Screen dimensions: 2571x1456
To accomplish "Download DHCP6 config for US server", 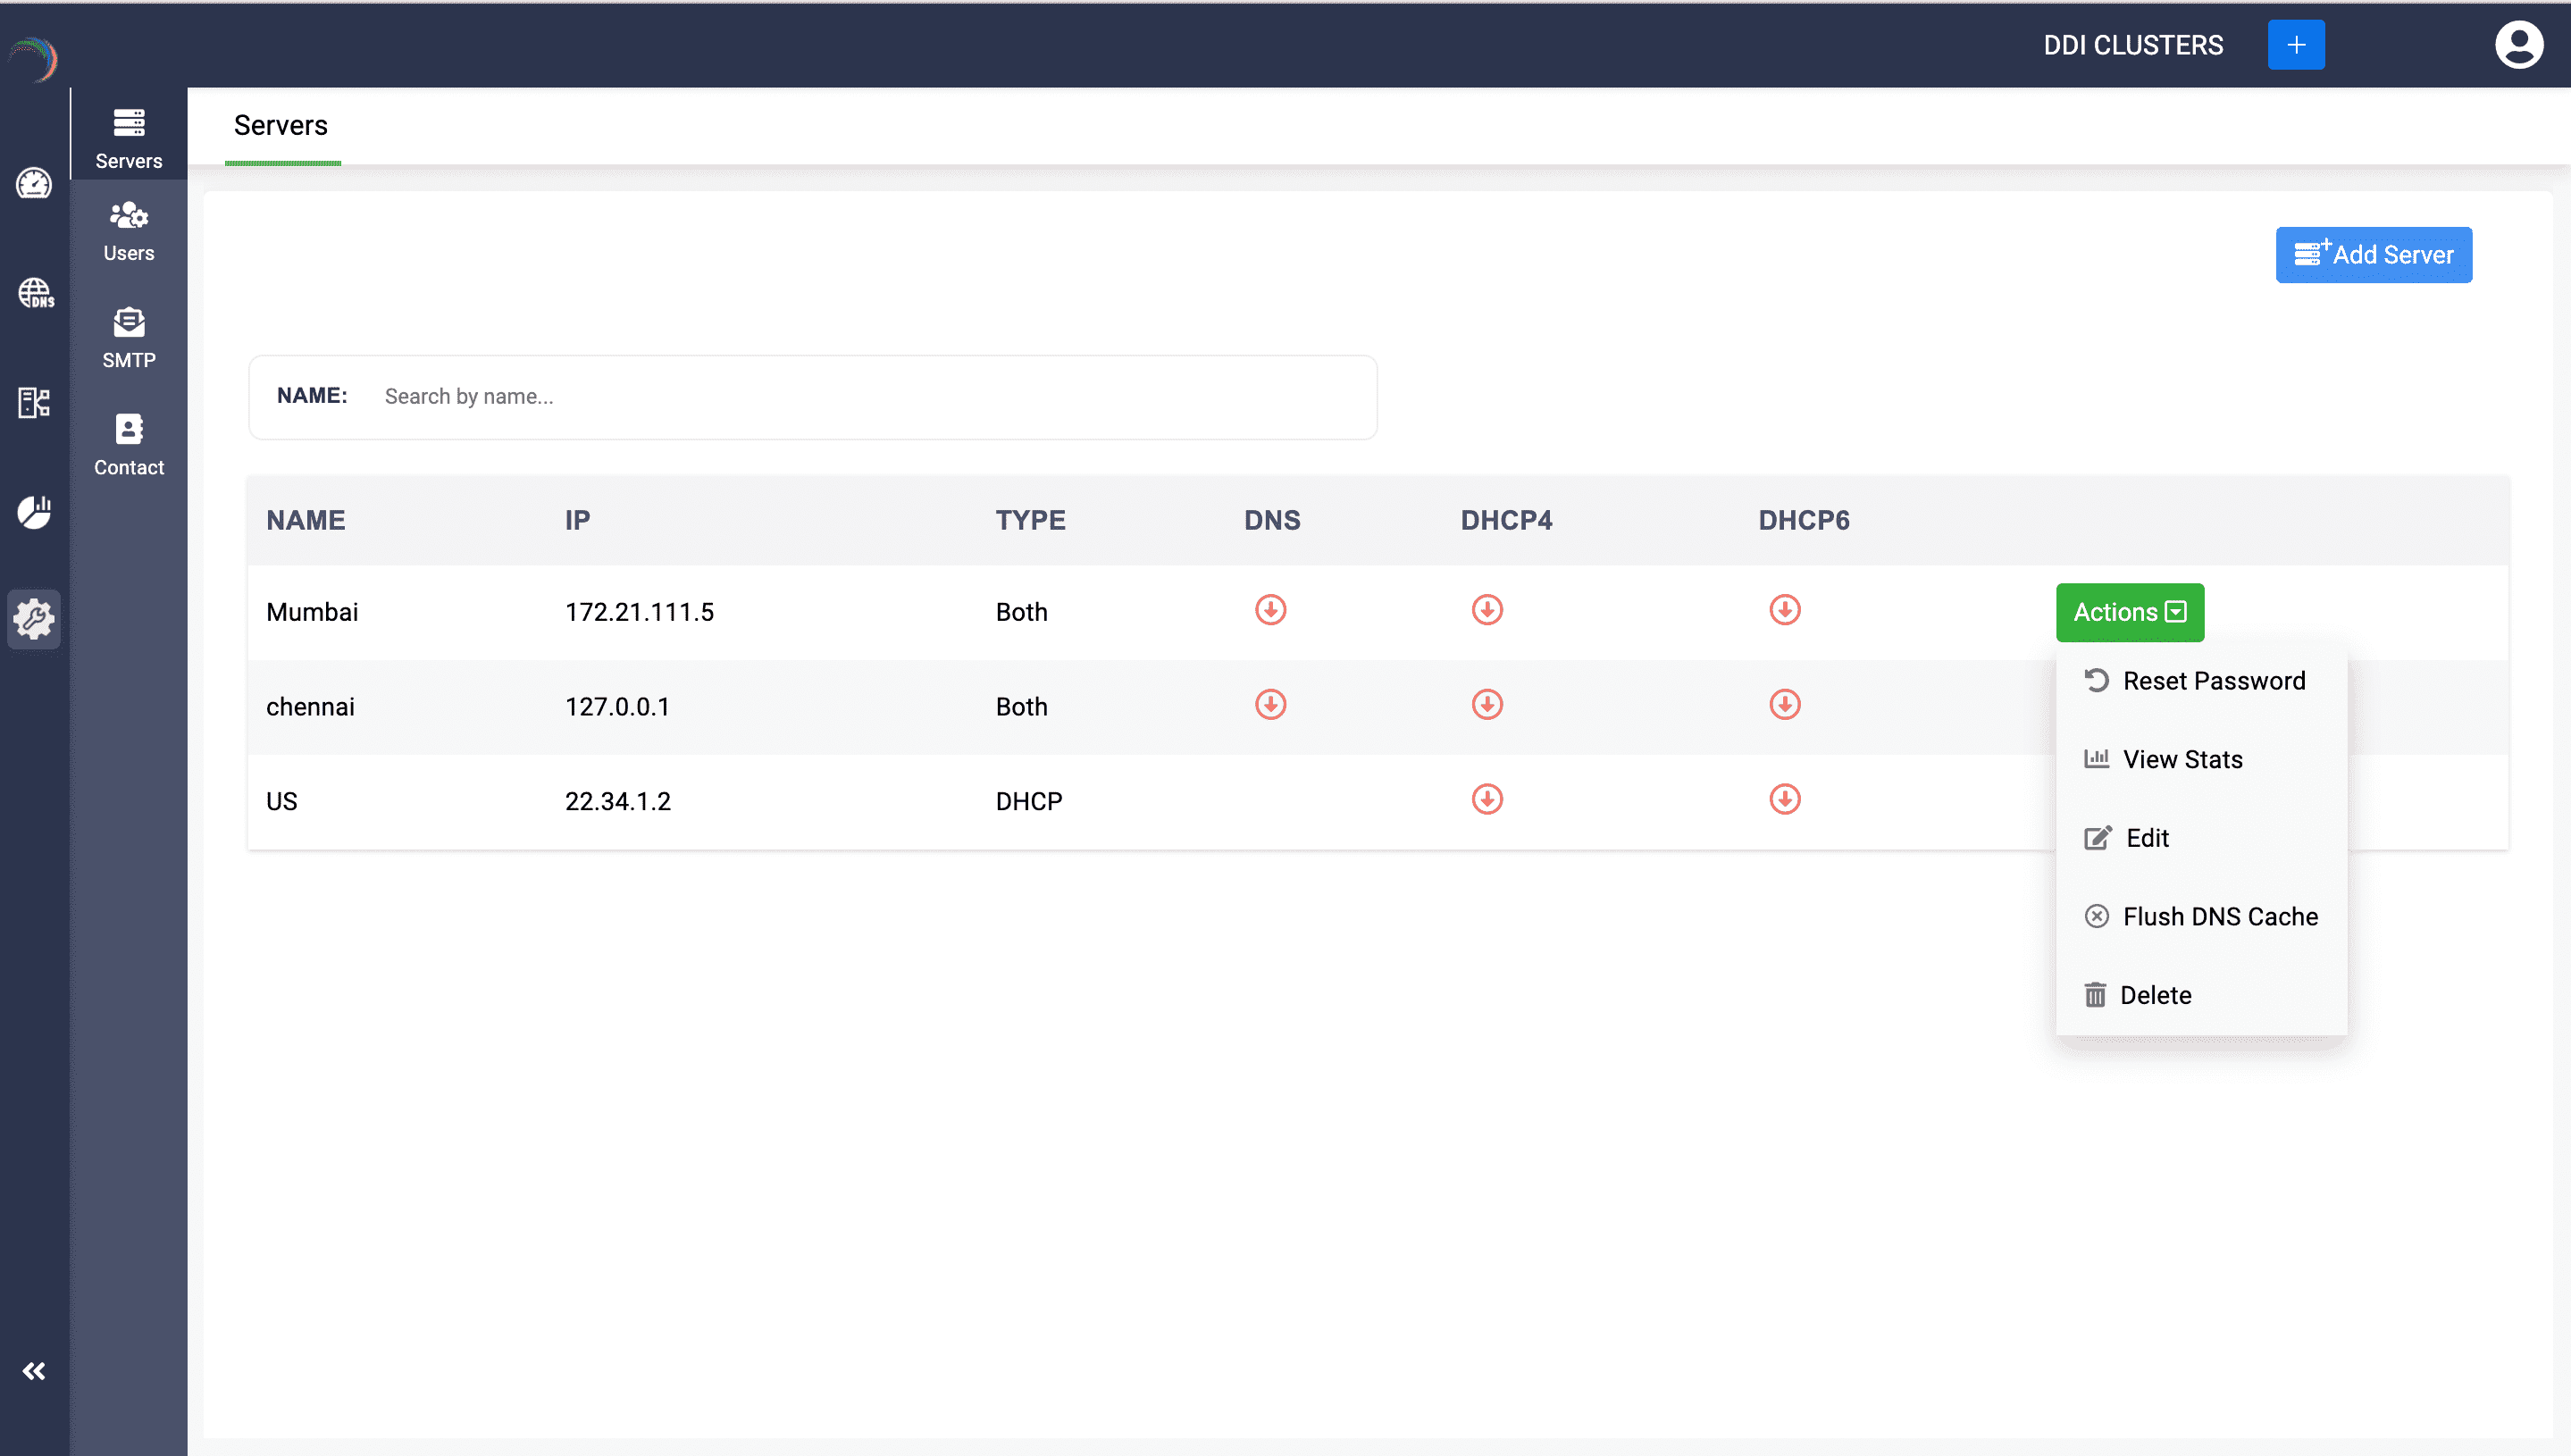I will click(1785, 799).
